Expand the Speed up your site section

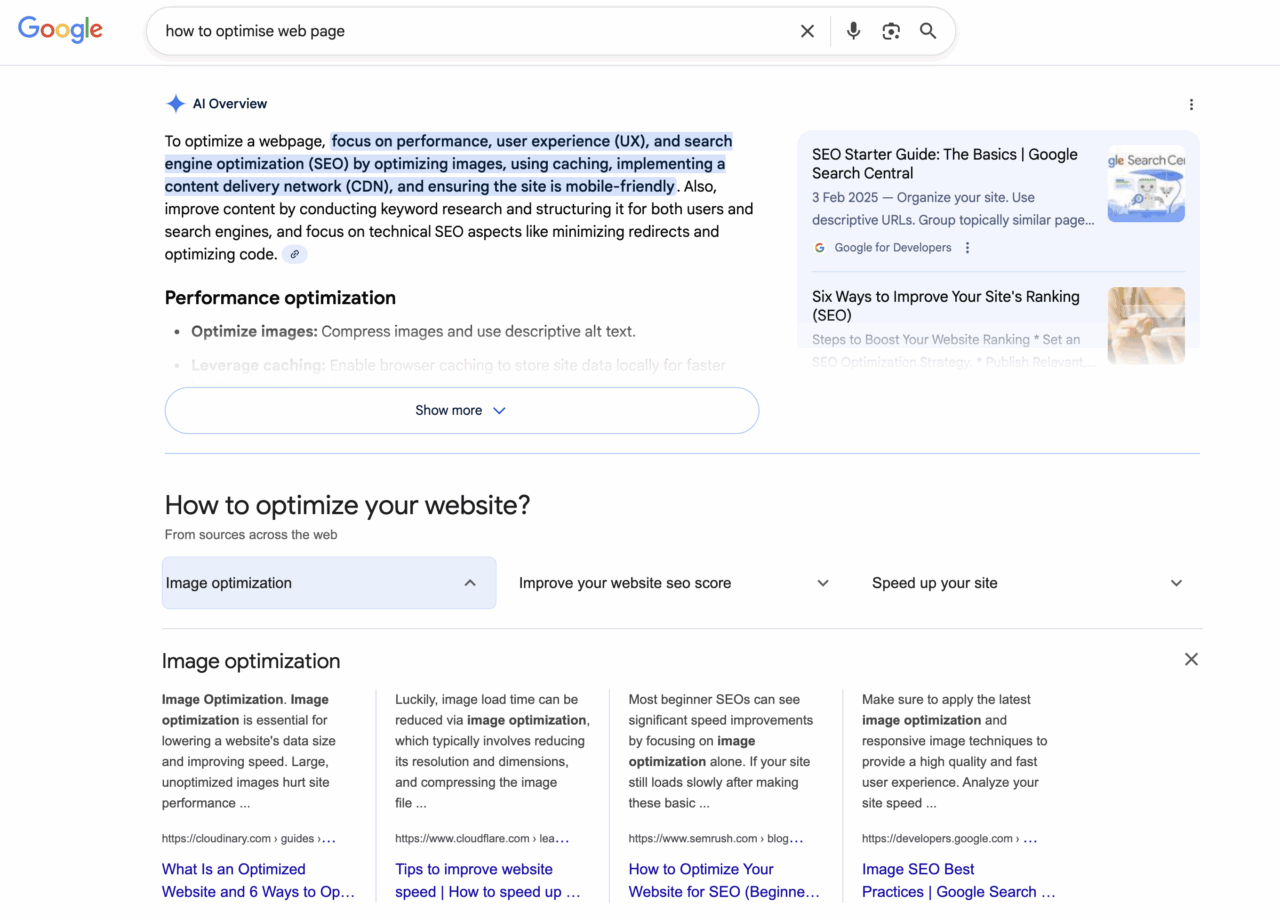point(1028,583)
